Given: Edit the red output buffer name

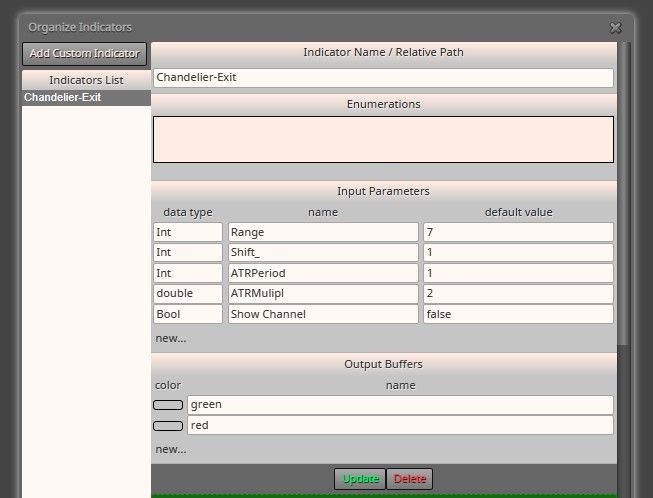Looking at the screenshot, I should click(x=400, y=426).
